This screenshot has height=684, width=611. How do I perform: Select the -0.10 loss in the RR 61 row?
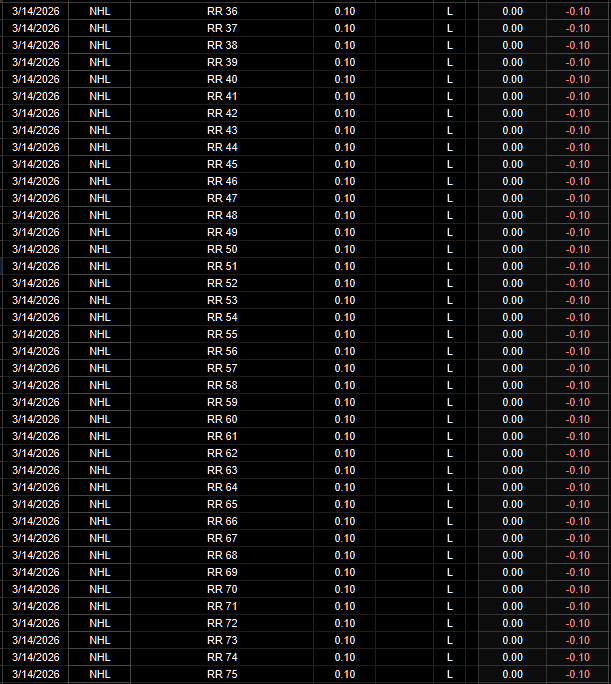point(577,437)
